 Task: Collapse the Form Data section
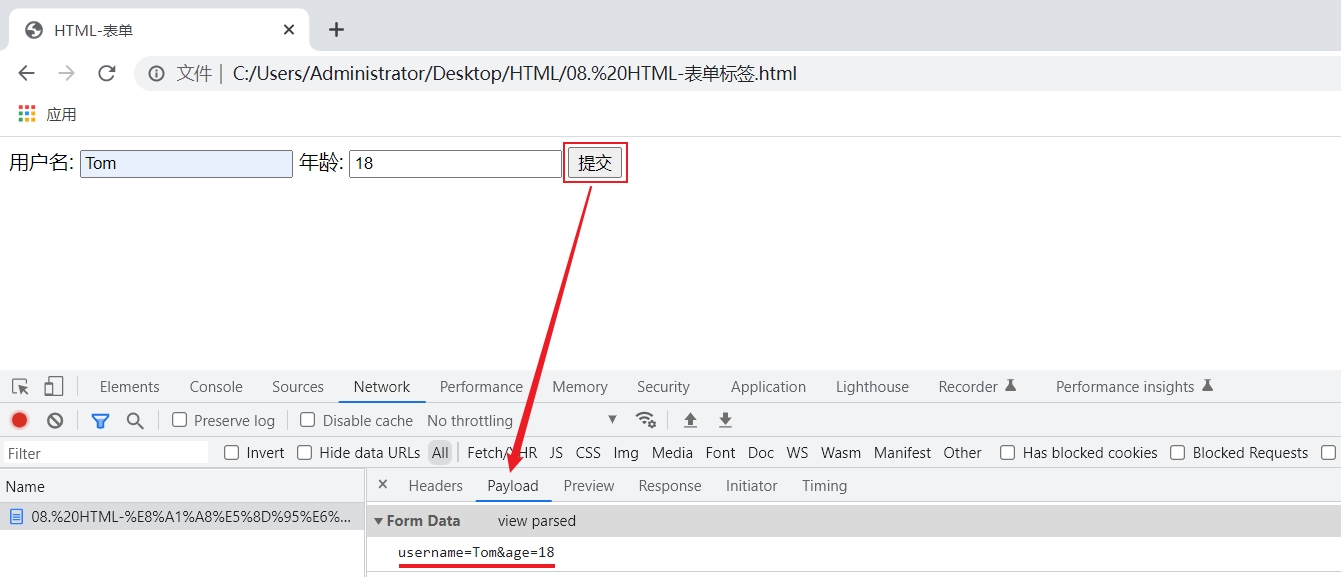(379, 521)
